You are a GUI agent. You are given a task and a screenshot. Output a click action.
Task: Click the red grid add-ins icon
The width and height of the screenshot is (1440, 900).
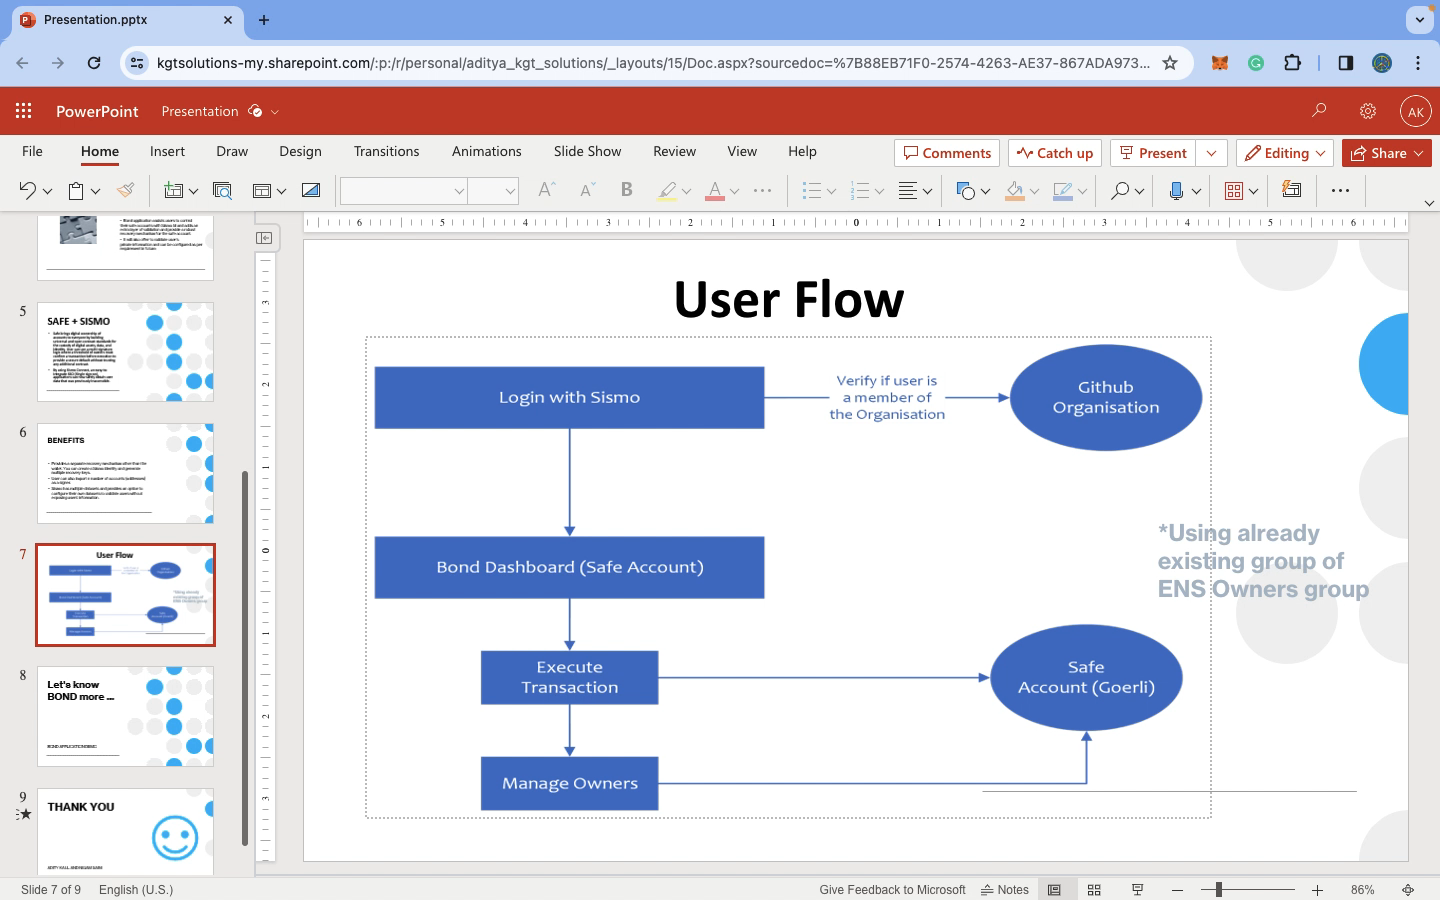[1234, 190]
